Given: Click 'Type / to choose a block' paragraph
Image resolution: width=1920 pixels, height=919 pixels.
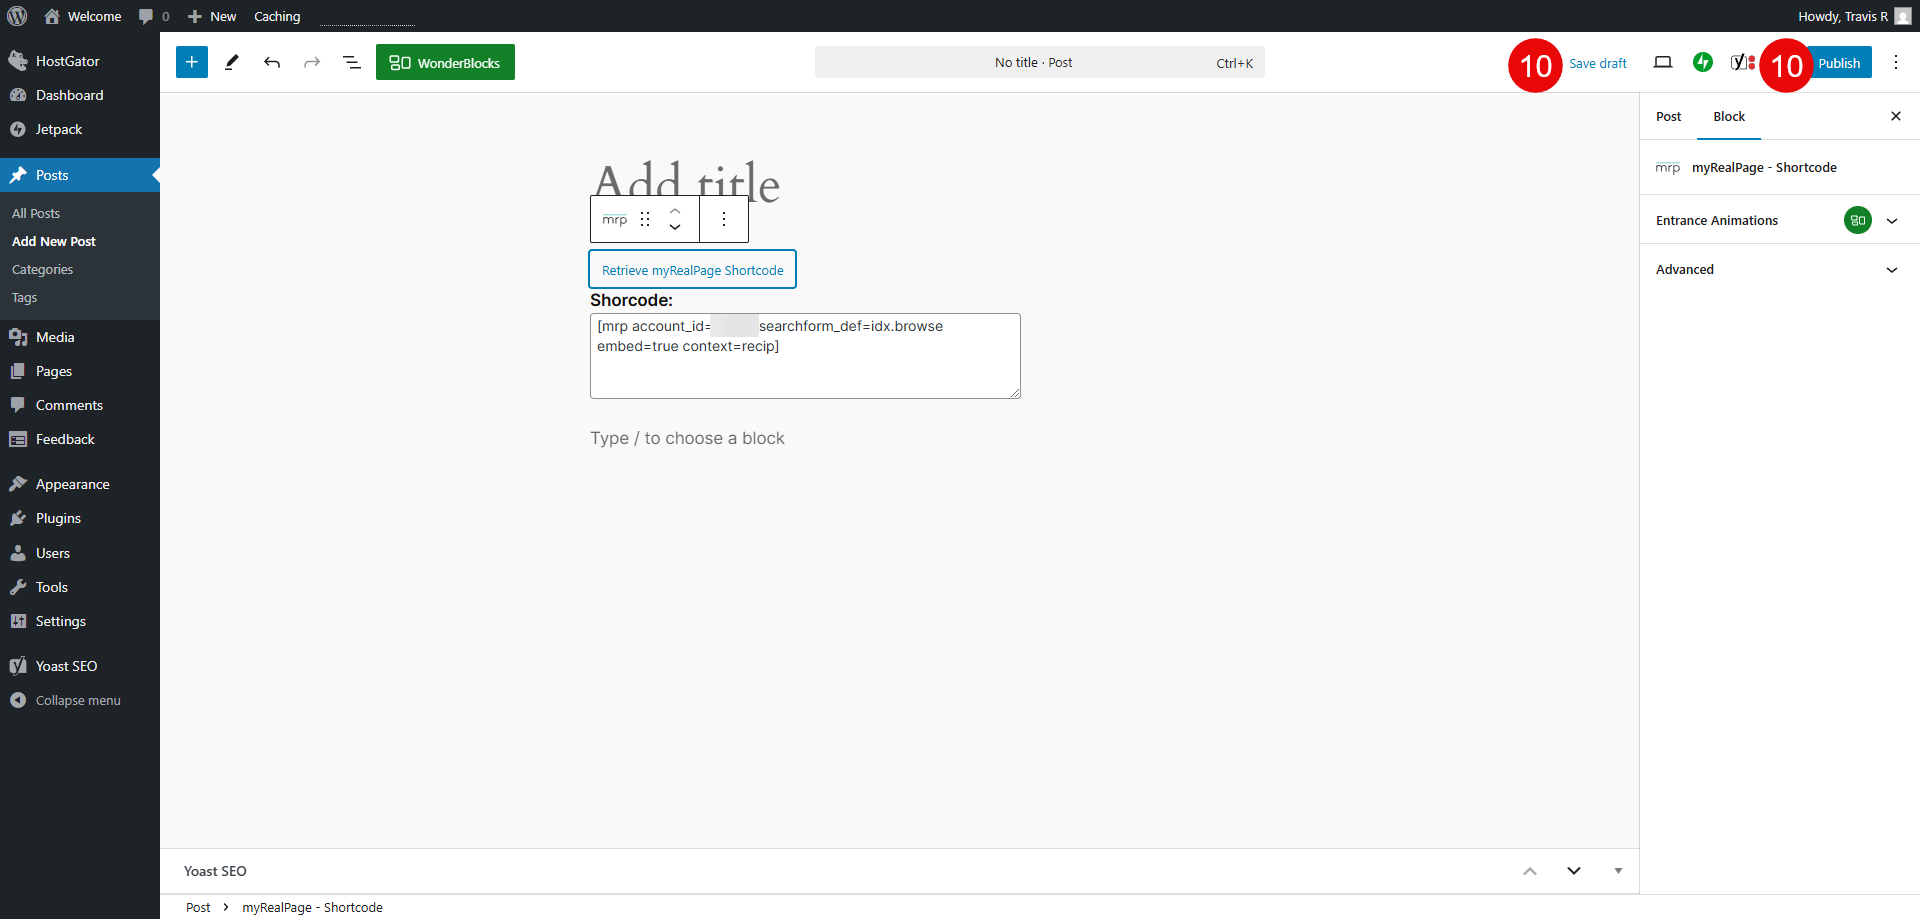Looking at the screenshot, I should coord(687,438).
